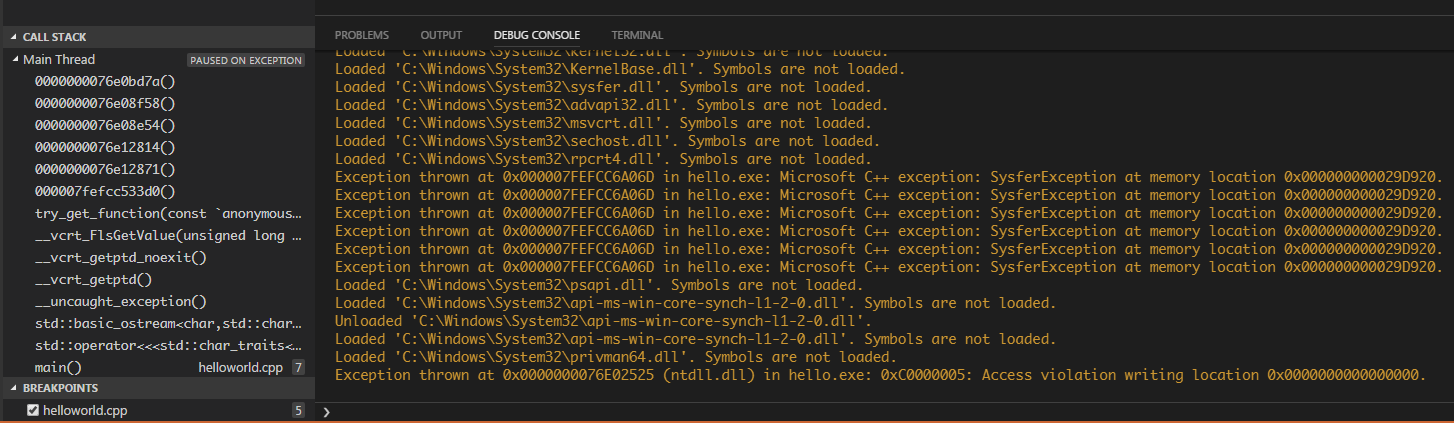This screenshot has width=1454, height=423.
Task: Click the debug console input prompt
Action: click(x=880, y=411)
